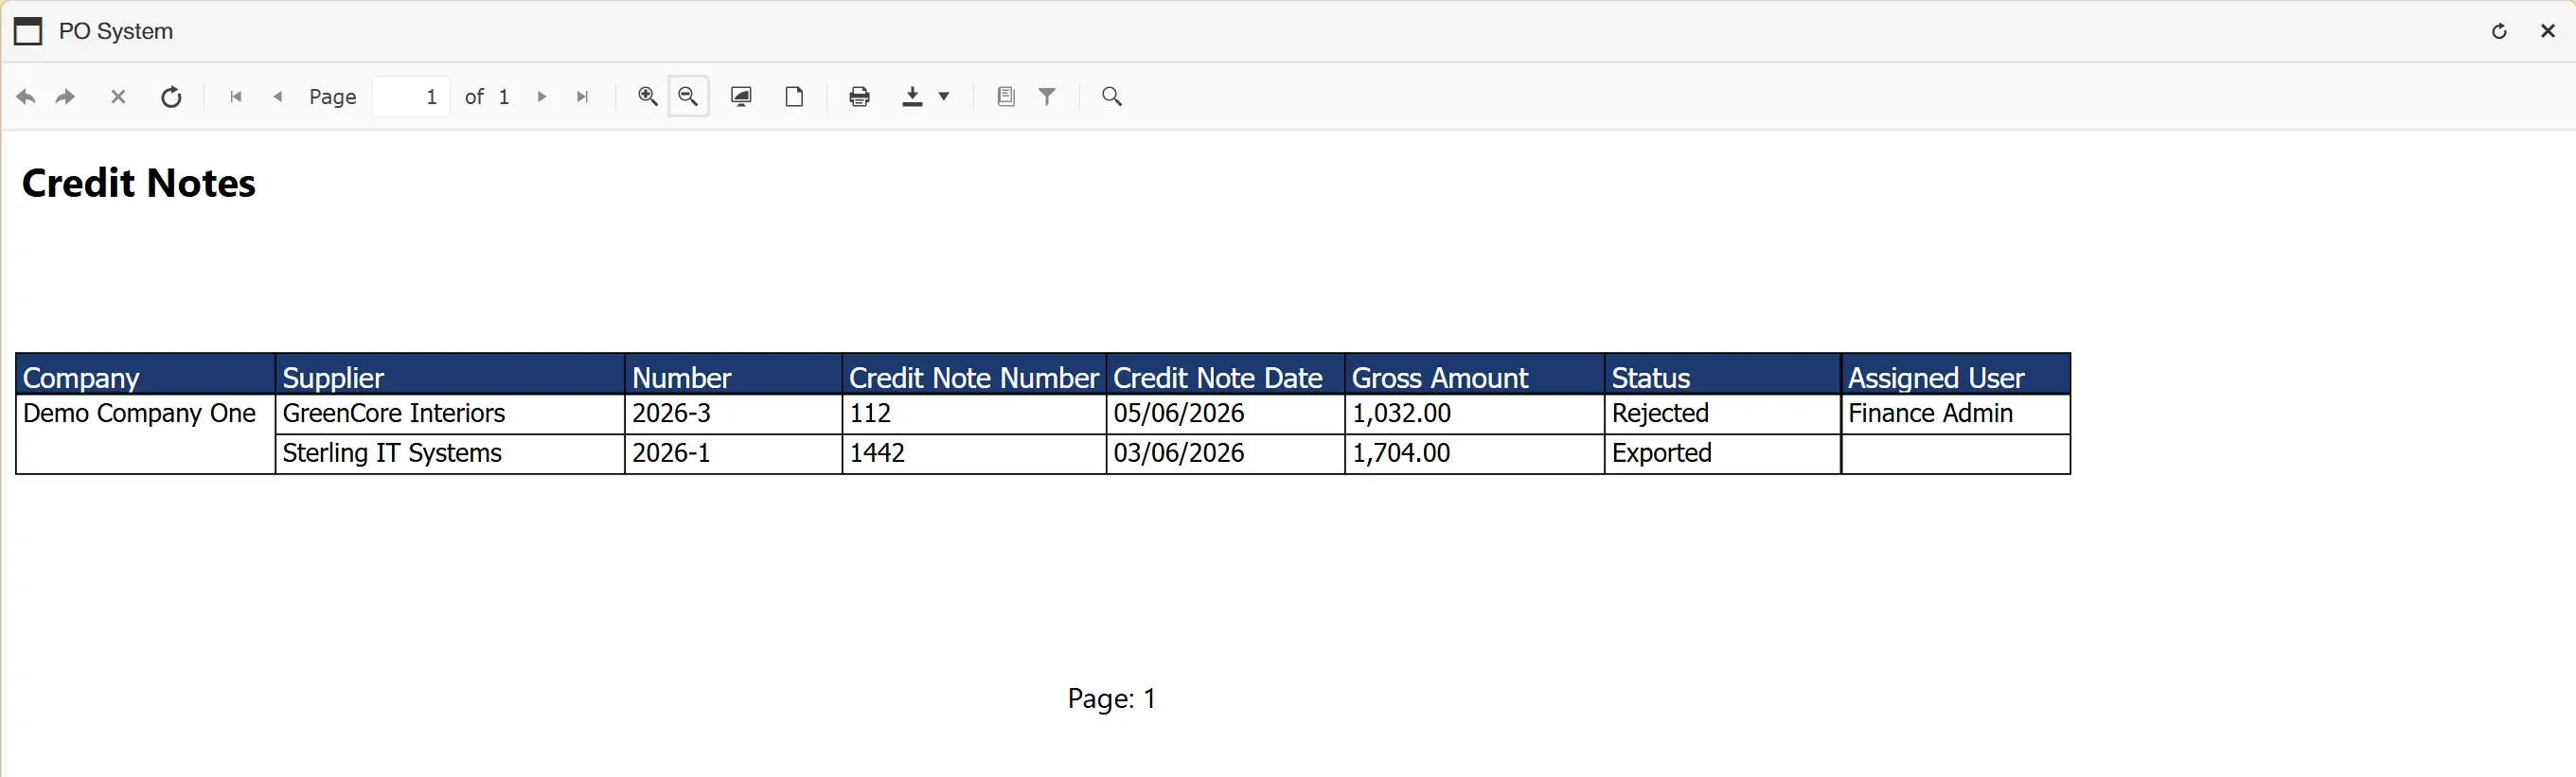Go to the next page

(x=542, y=97)
